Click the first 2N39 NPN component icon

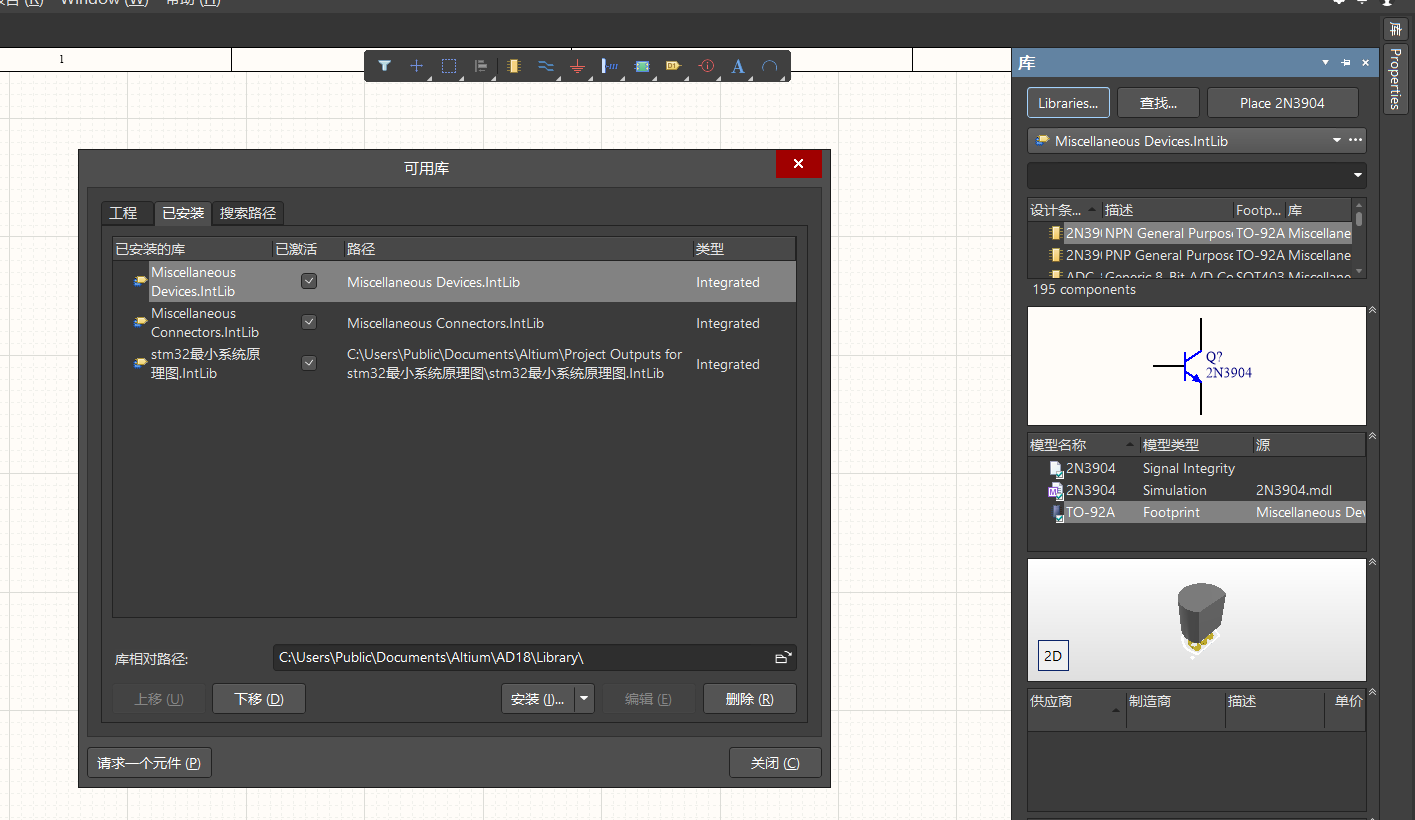pos(1055,233)
